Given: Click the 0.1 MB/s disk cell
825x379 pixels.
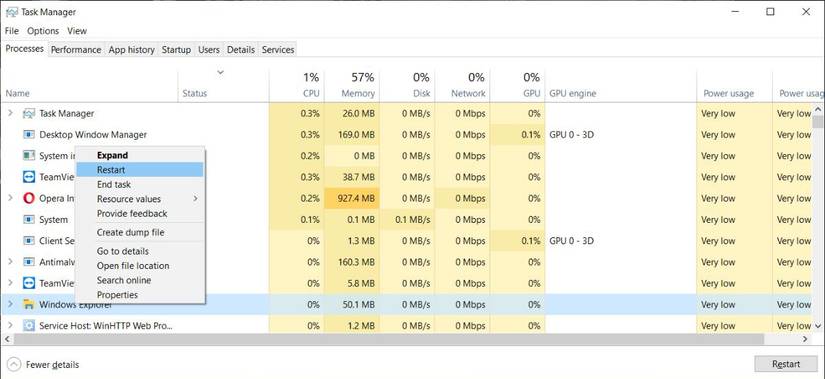Looking at the screenshot, I should click(407, 220).
